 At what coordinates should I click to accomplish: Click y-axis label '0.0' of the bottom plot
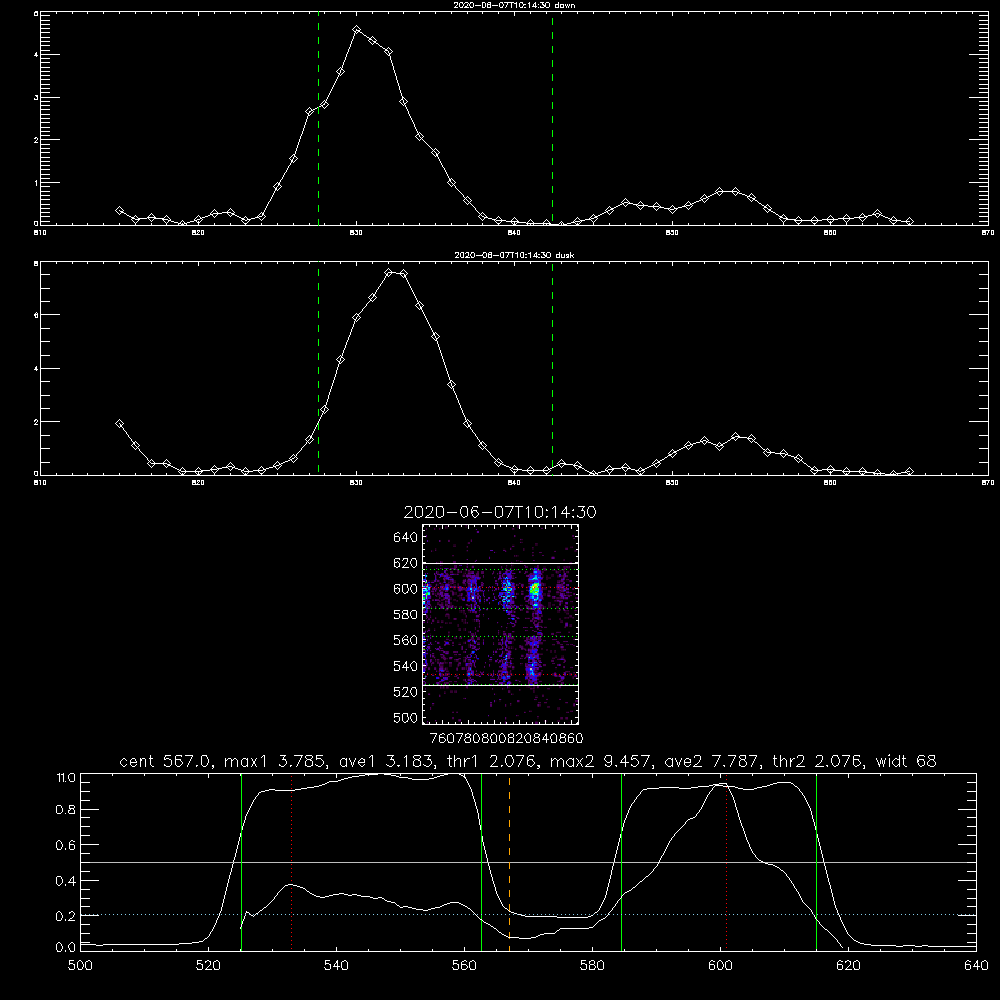[66, 947]
